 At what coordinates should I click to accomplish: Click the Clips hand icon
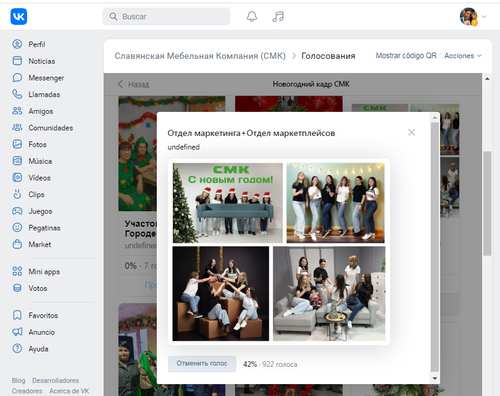(x=17, y=194)
